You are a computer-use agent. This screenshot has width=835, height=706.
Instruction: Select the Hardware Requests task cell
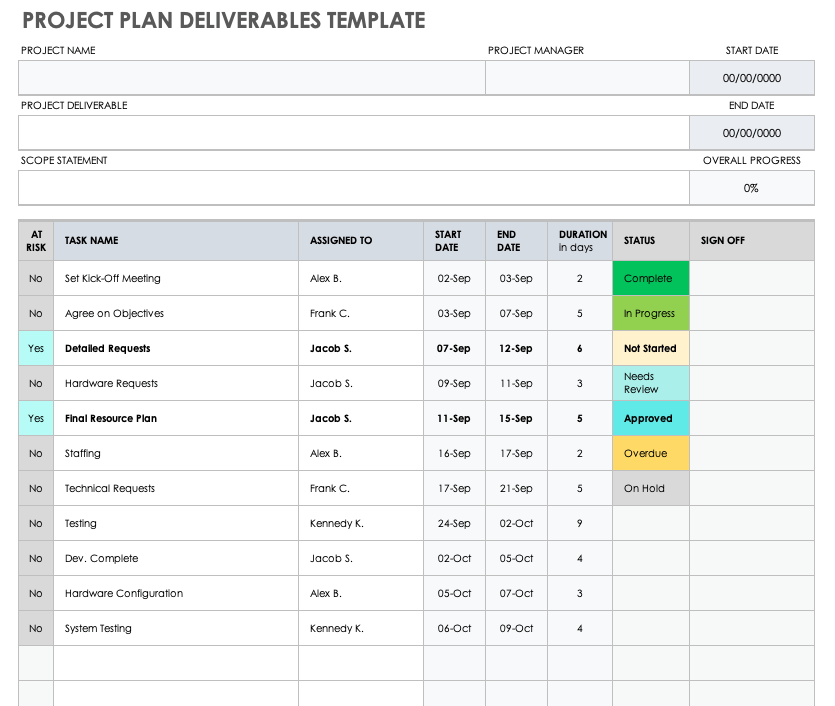(176, 383)
